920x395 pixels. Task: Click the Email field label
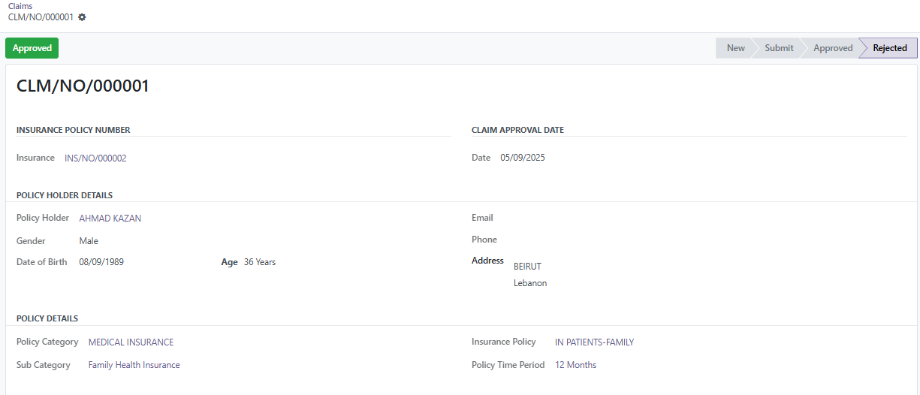(482, 218)
